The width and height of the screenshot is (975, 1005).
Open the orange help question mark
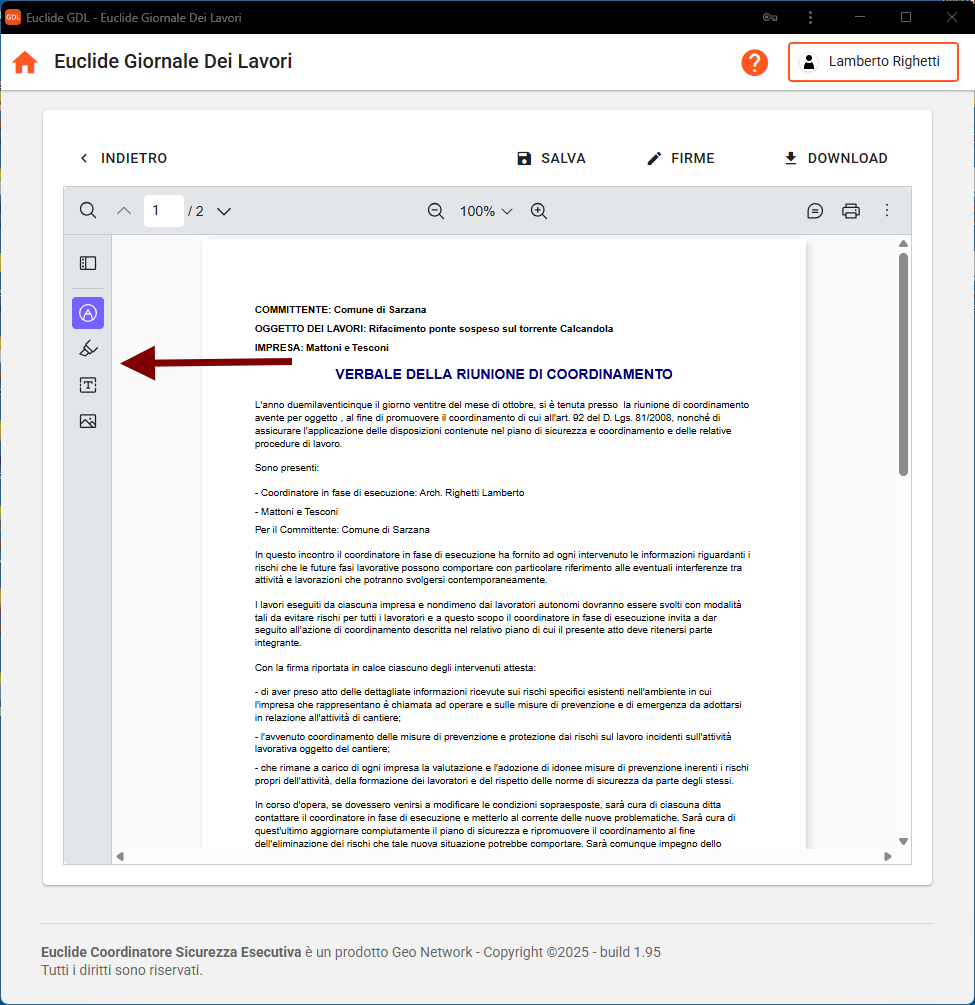(754, 62)
